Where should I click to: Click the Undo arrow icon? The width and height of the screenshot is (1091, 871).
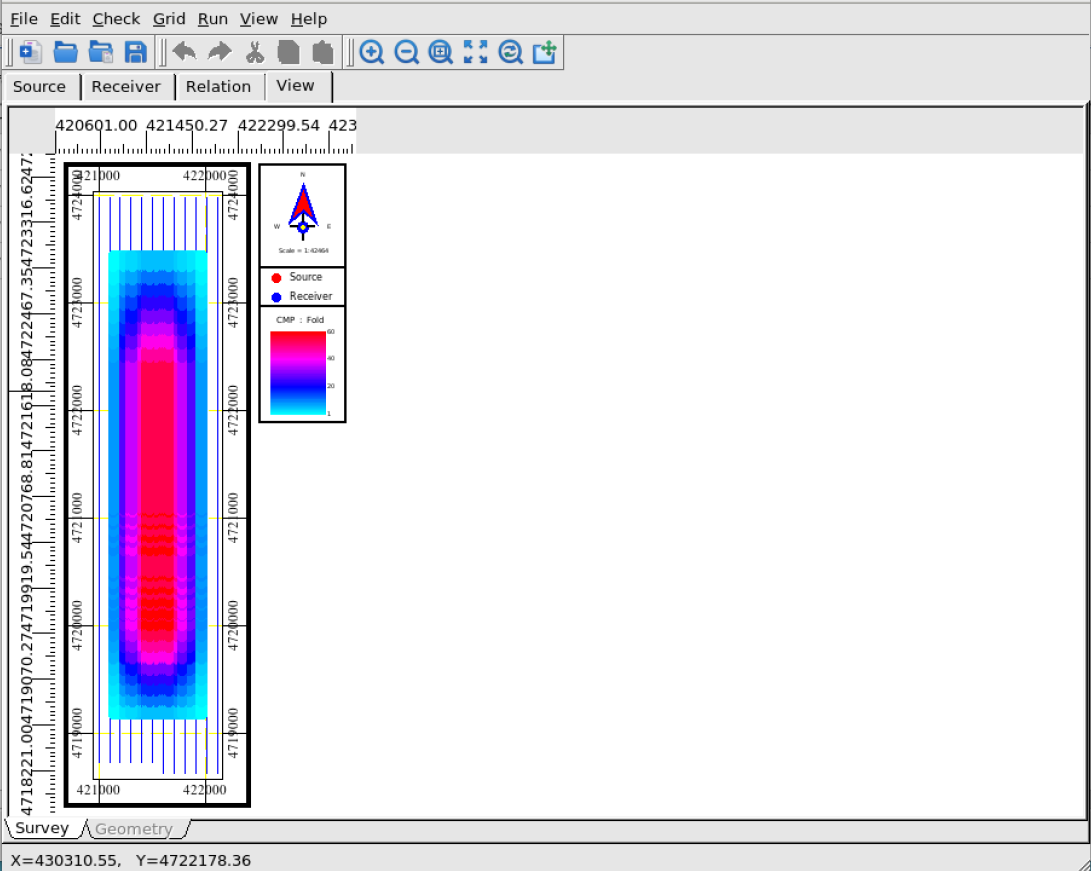pos(184,52)
